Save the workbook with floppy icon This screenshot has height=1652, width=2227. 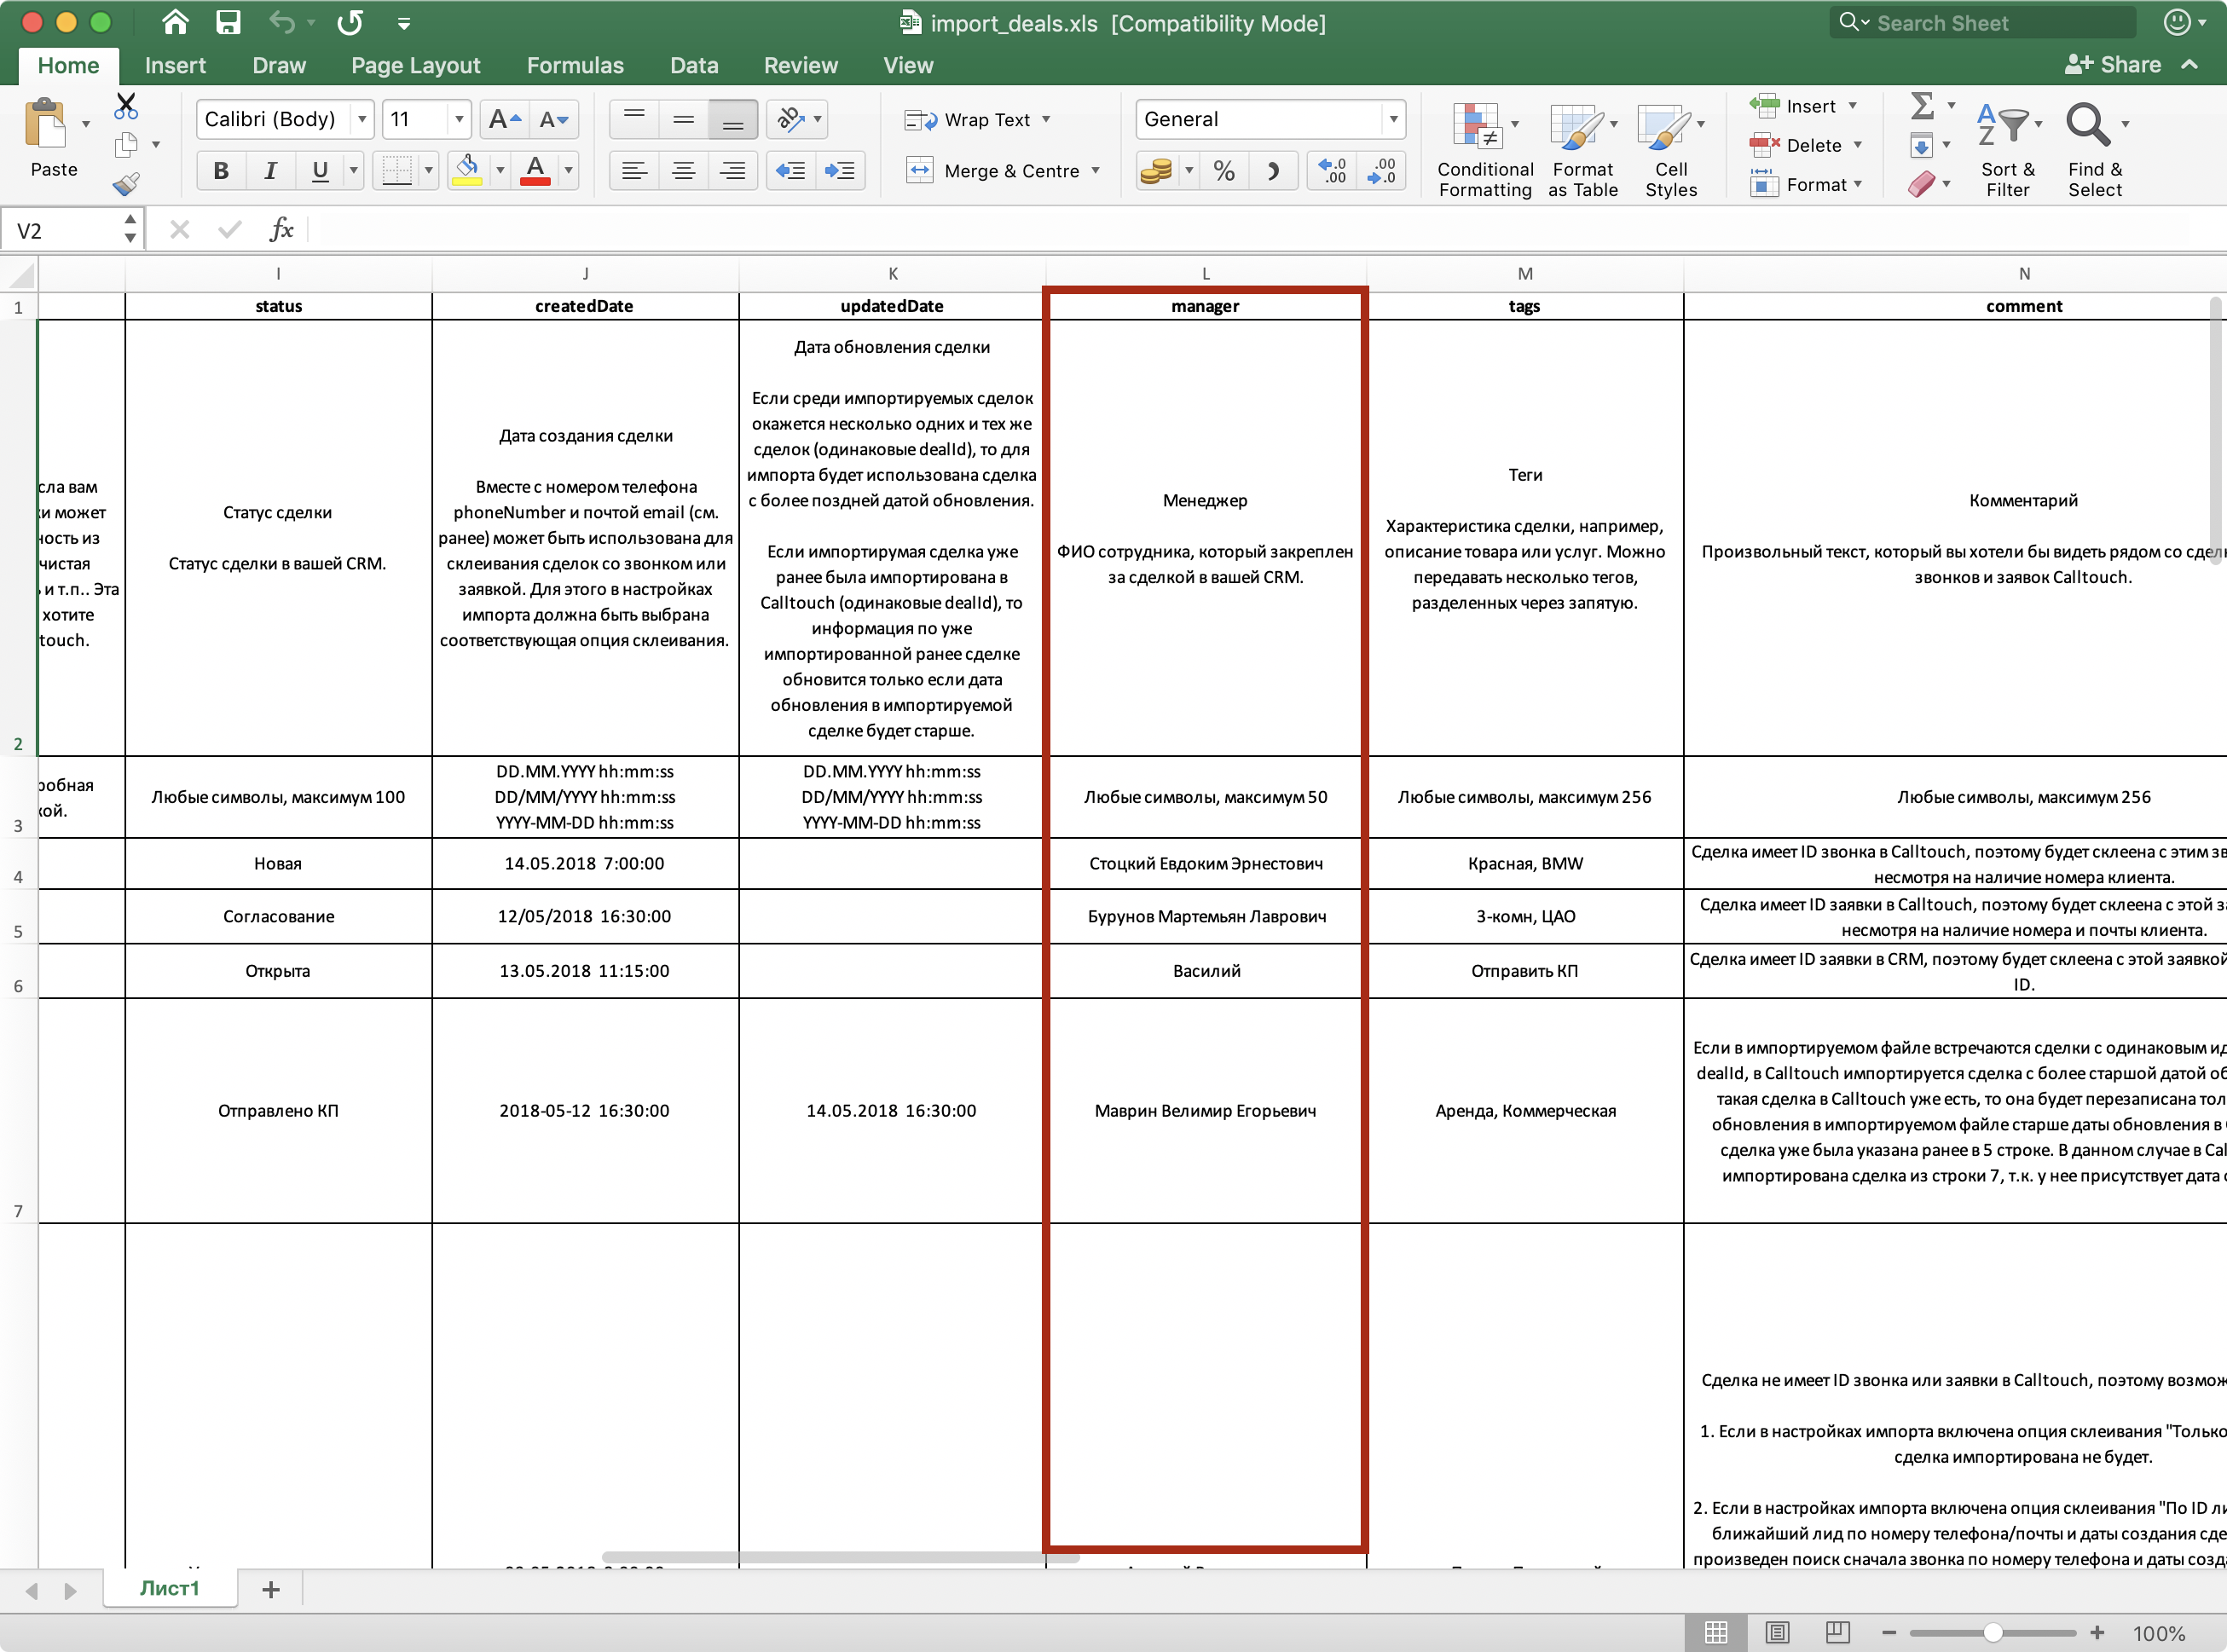(228, 22)
